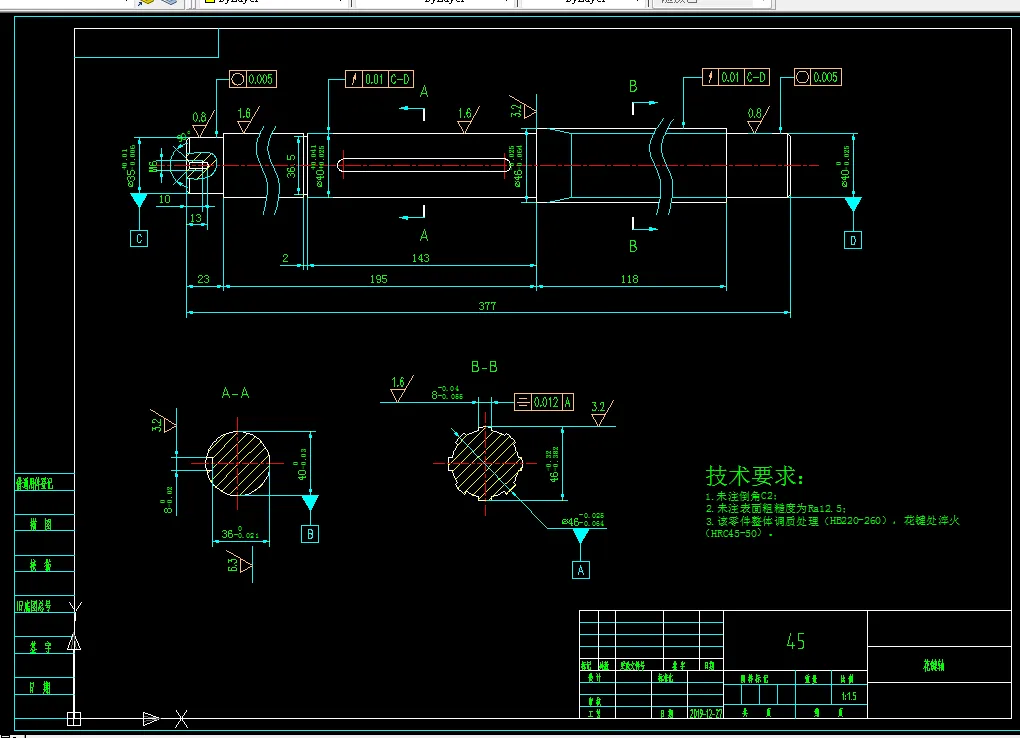Screen dimensions: 1020x738
Task: Click upper cutting-plane letter A
Action: (x=424, y=92)
